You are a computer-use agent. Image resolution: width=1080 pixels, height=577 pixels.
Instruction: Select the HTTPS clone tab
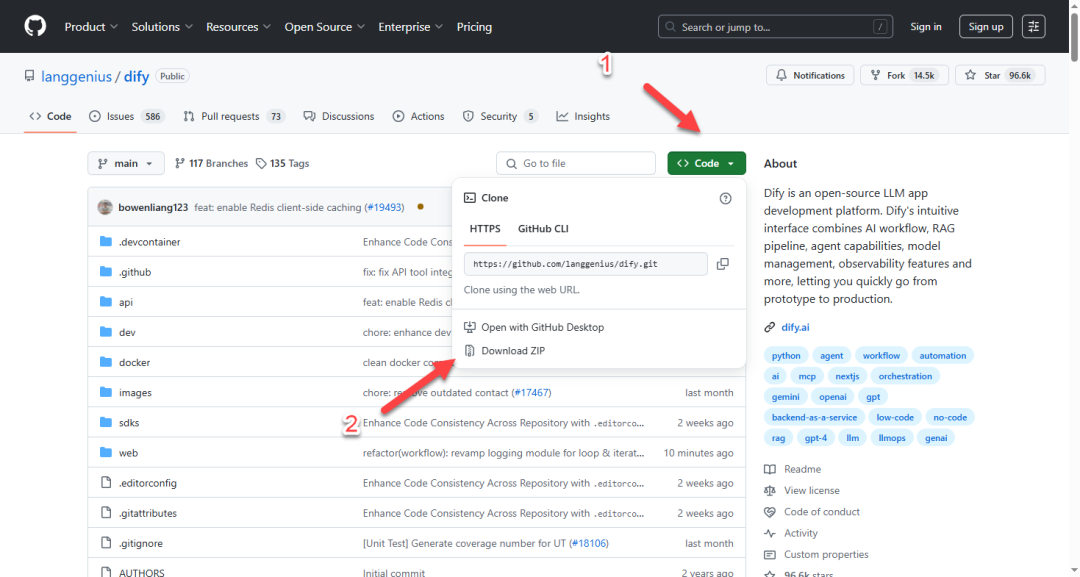point(485,229)
